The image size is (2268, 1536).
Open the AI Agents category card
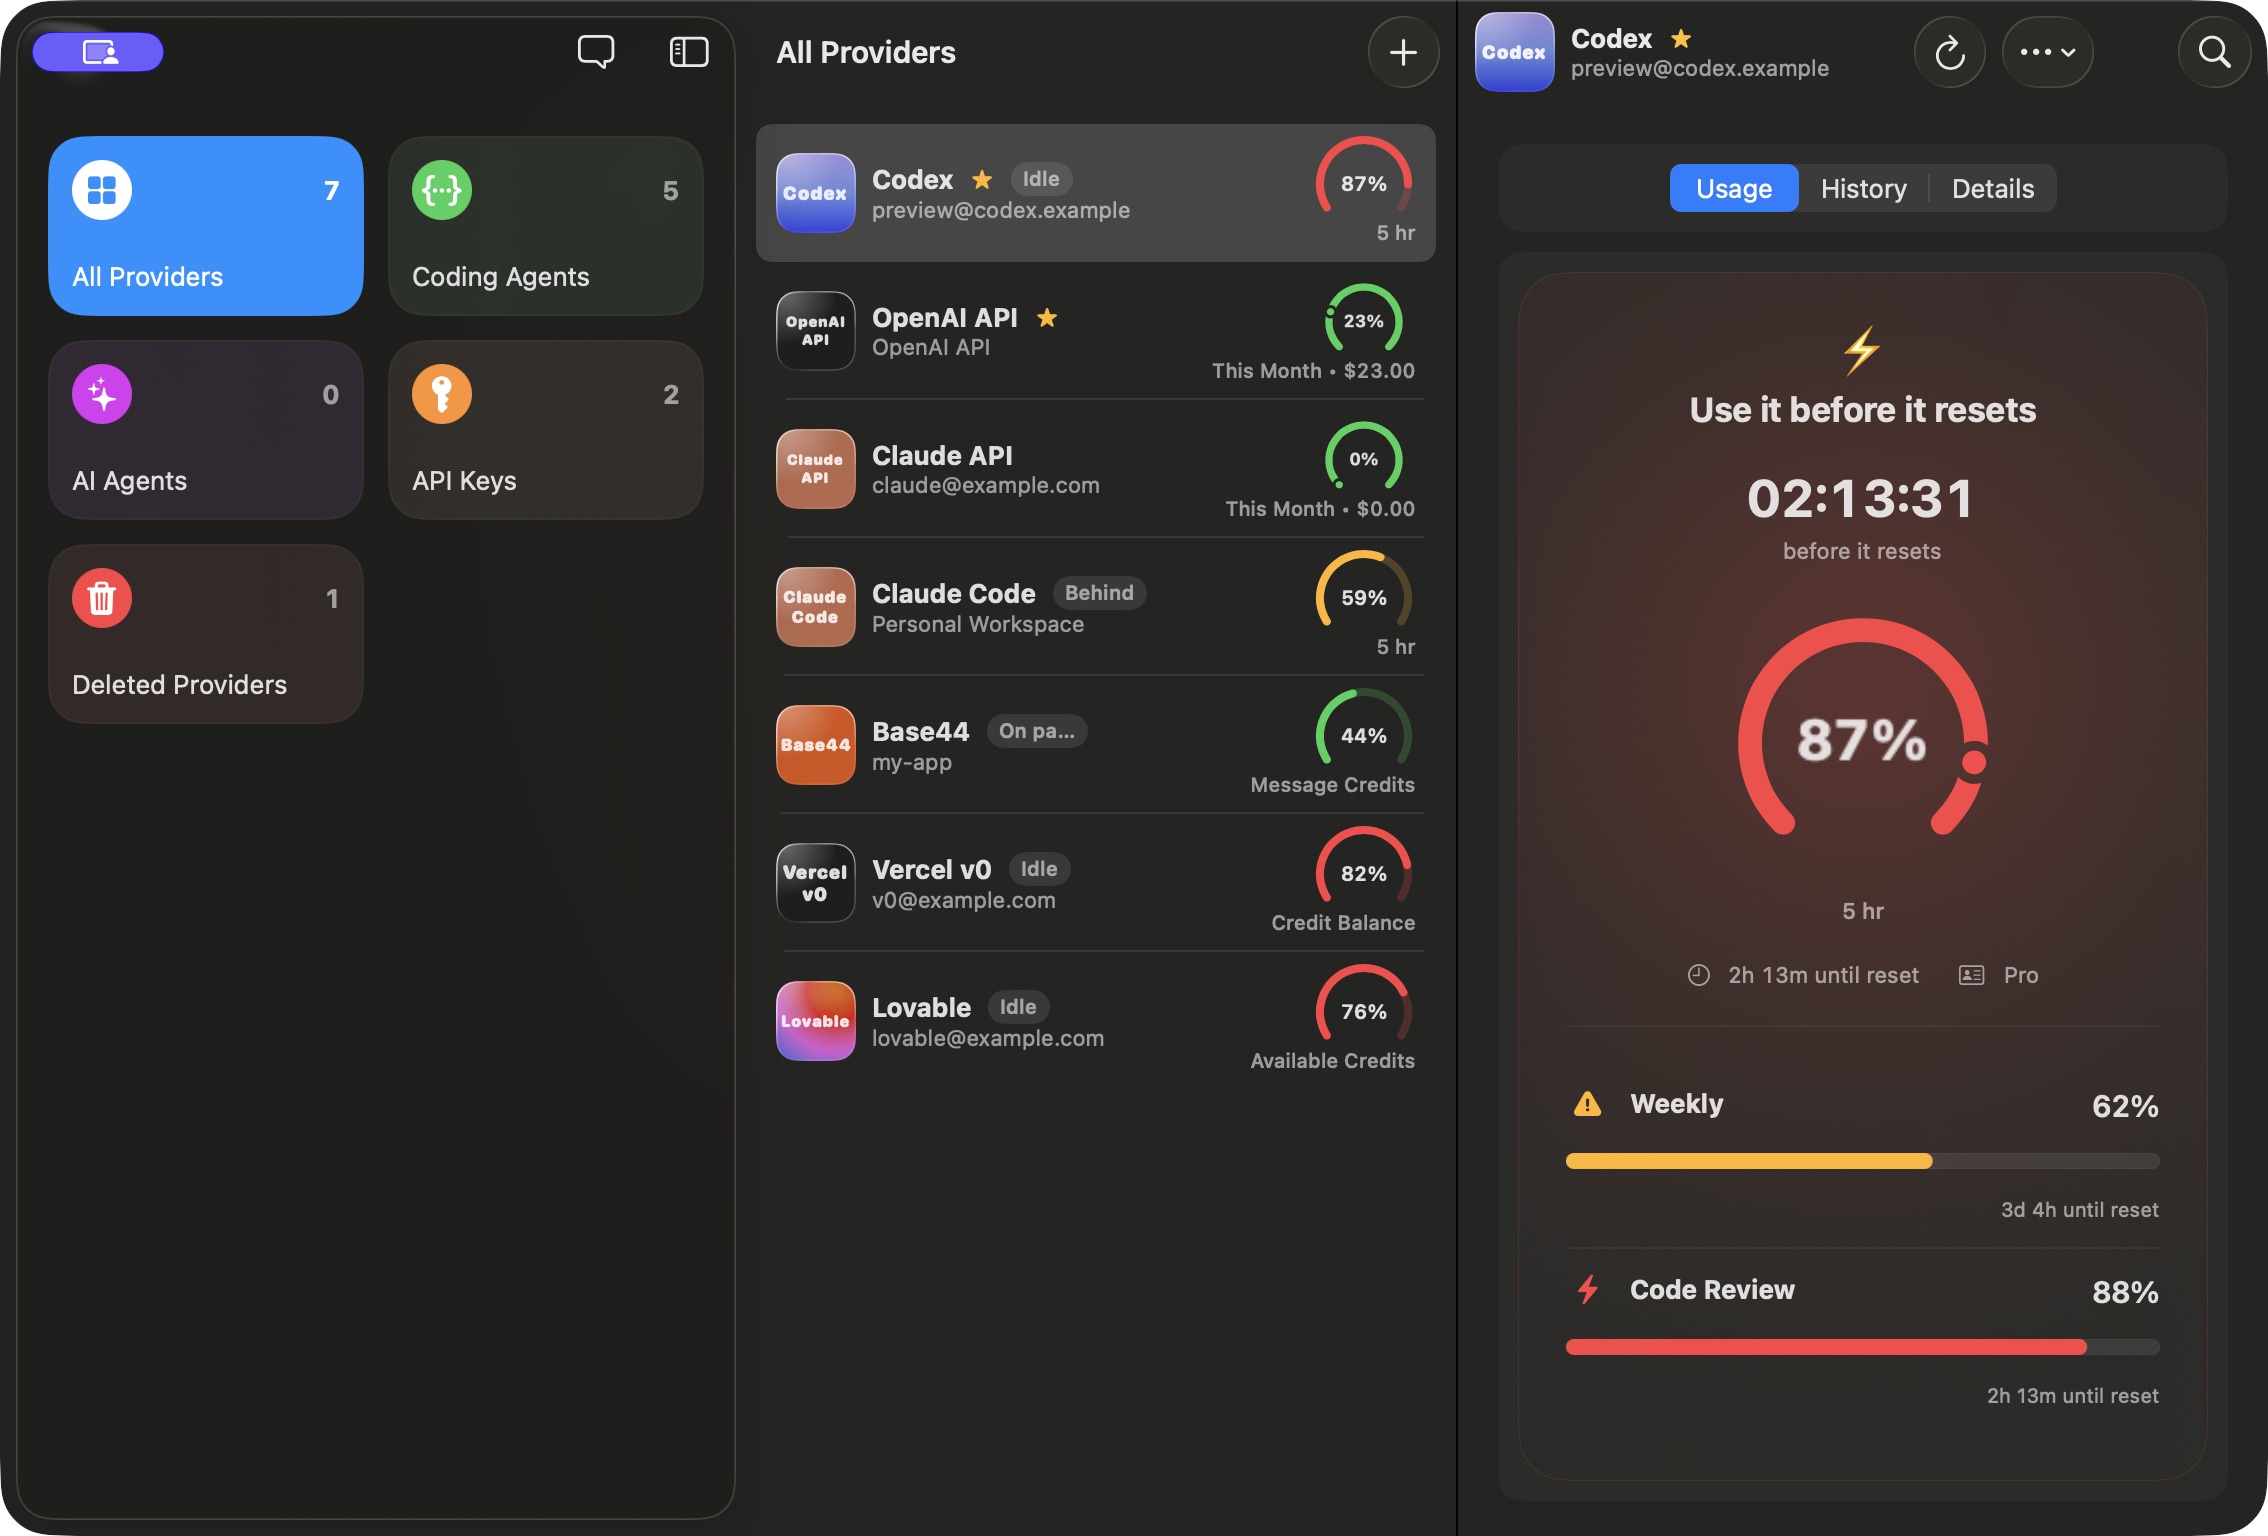[206, 430]
